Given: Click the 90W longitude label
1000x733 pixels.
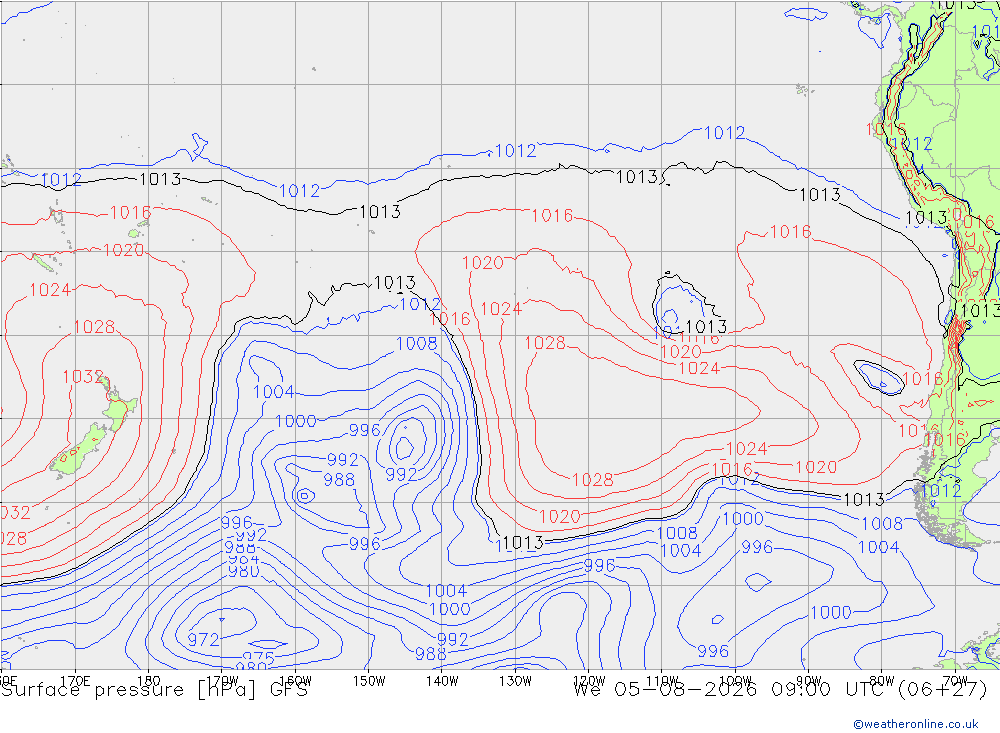Looking at the screenshot, I should point(809,681).
